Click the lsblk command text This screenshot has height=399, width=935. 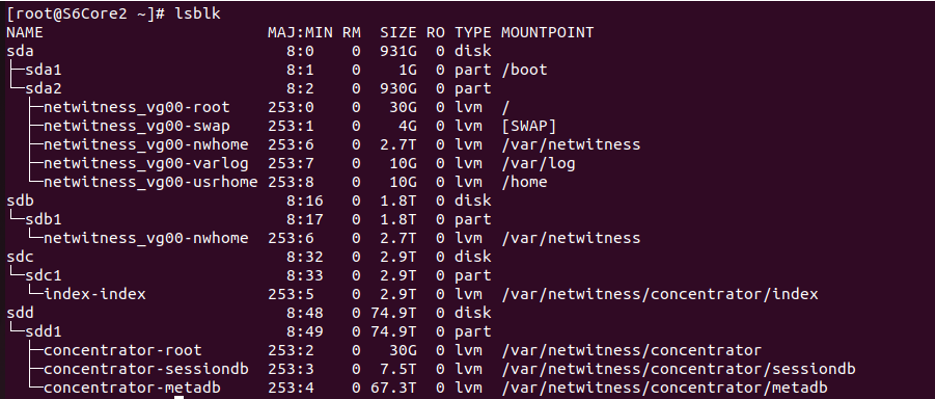click(x=197, y=14)
